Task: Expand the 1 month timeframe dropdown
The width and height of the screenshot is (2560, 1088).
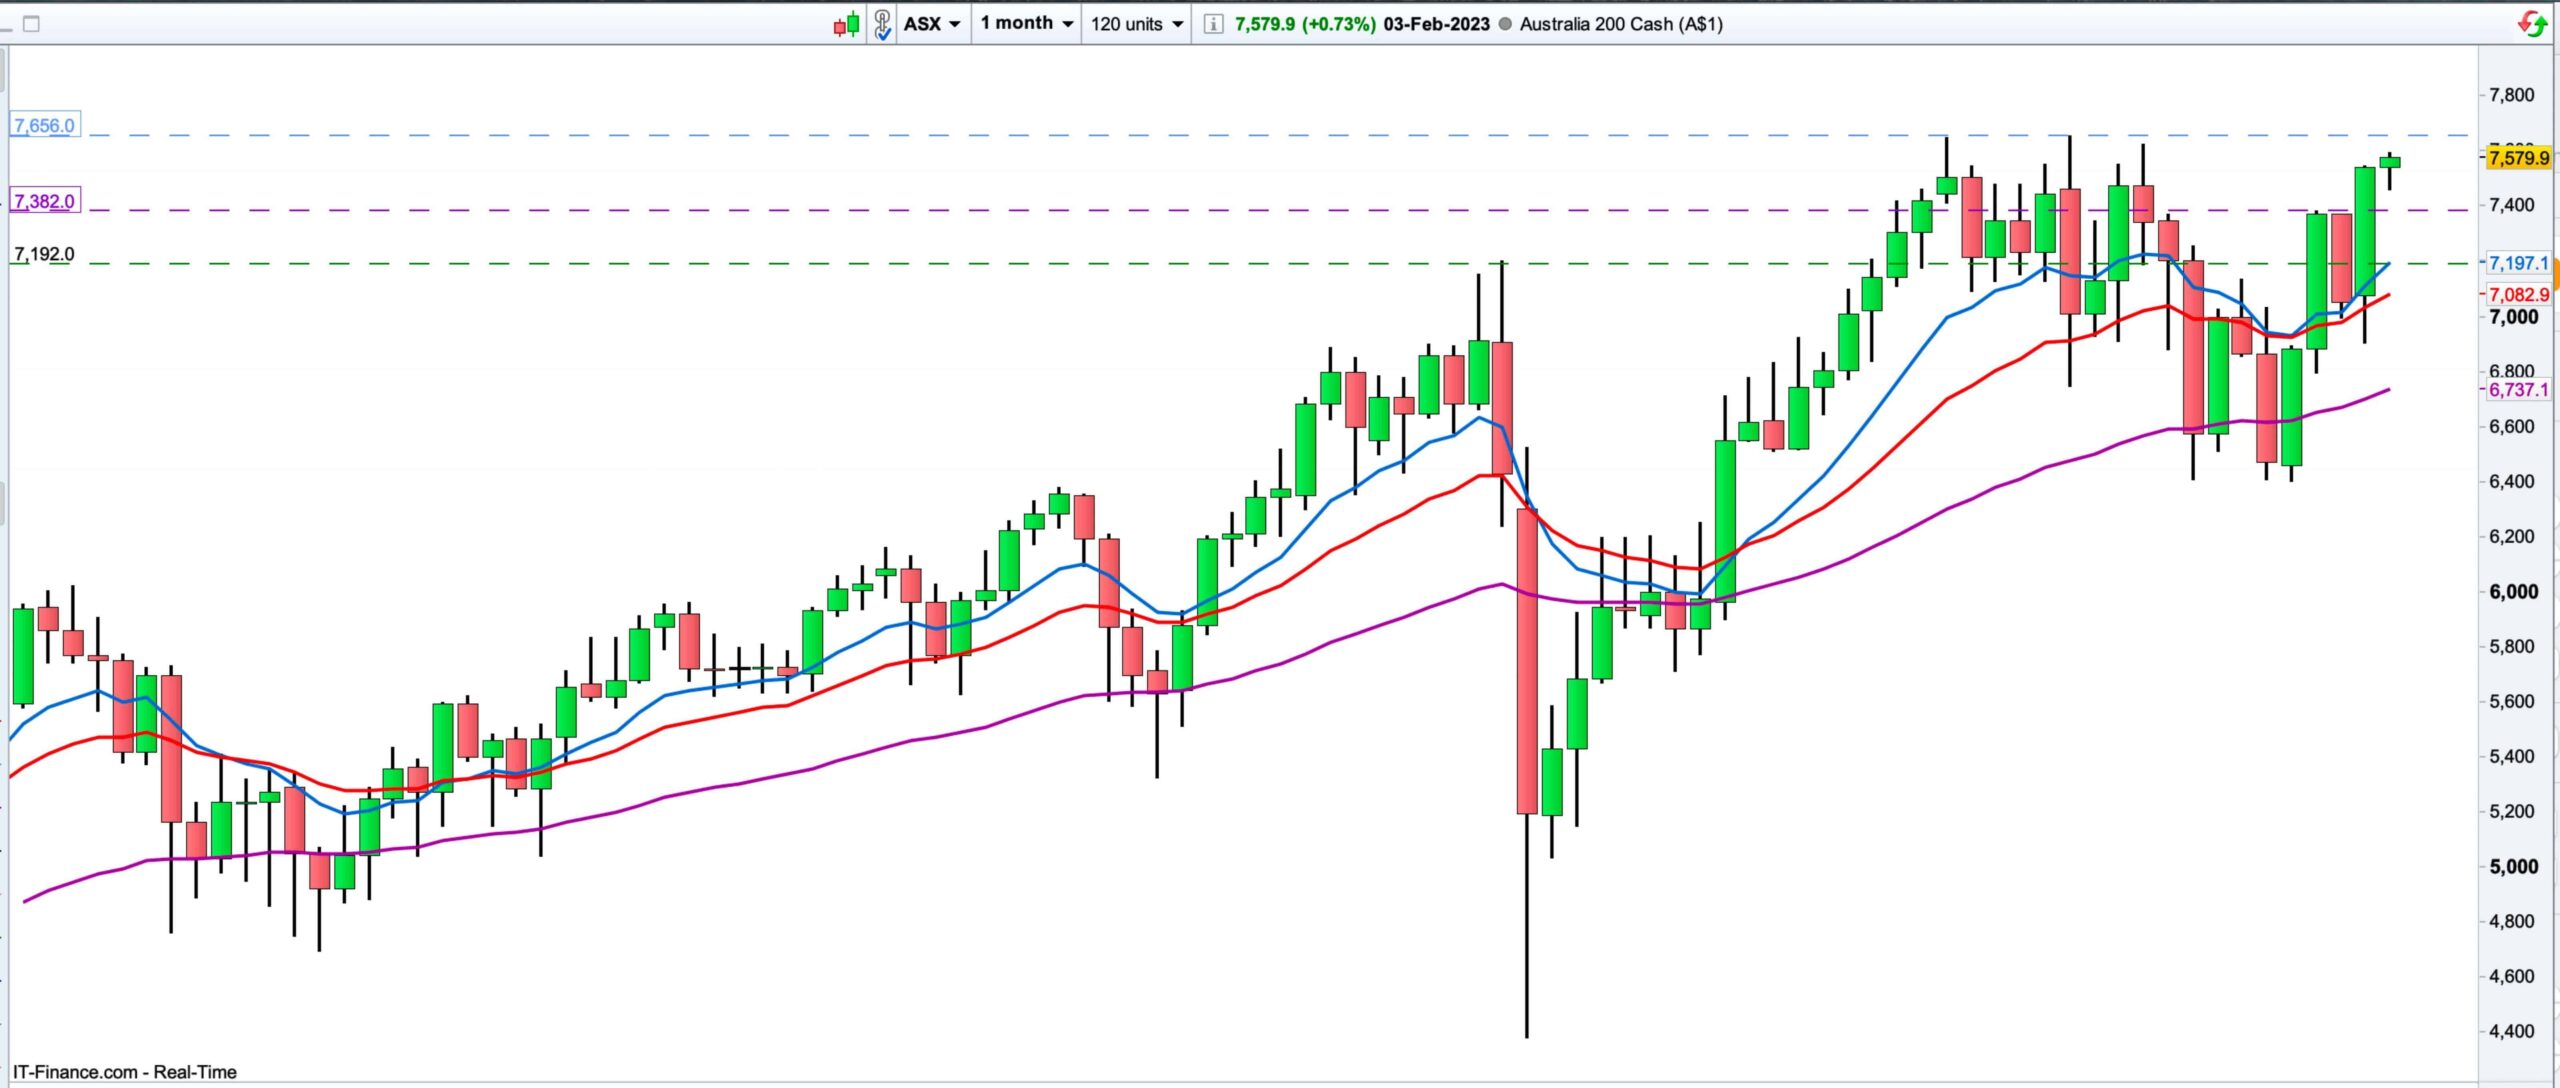Action: tap(1026, 23)
